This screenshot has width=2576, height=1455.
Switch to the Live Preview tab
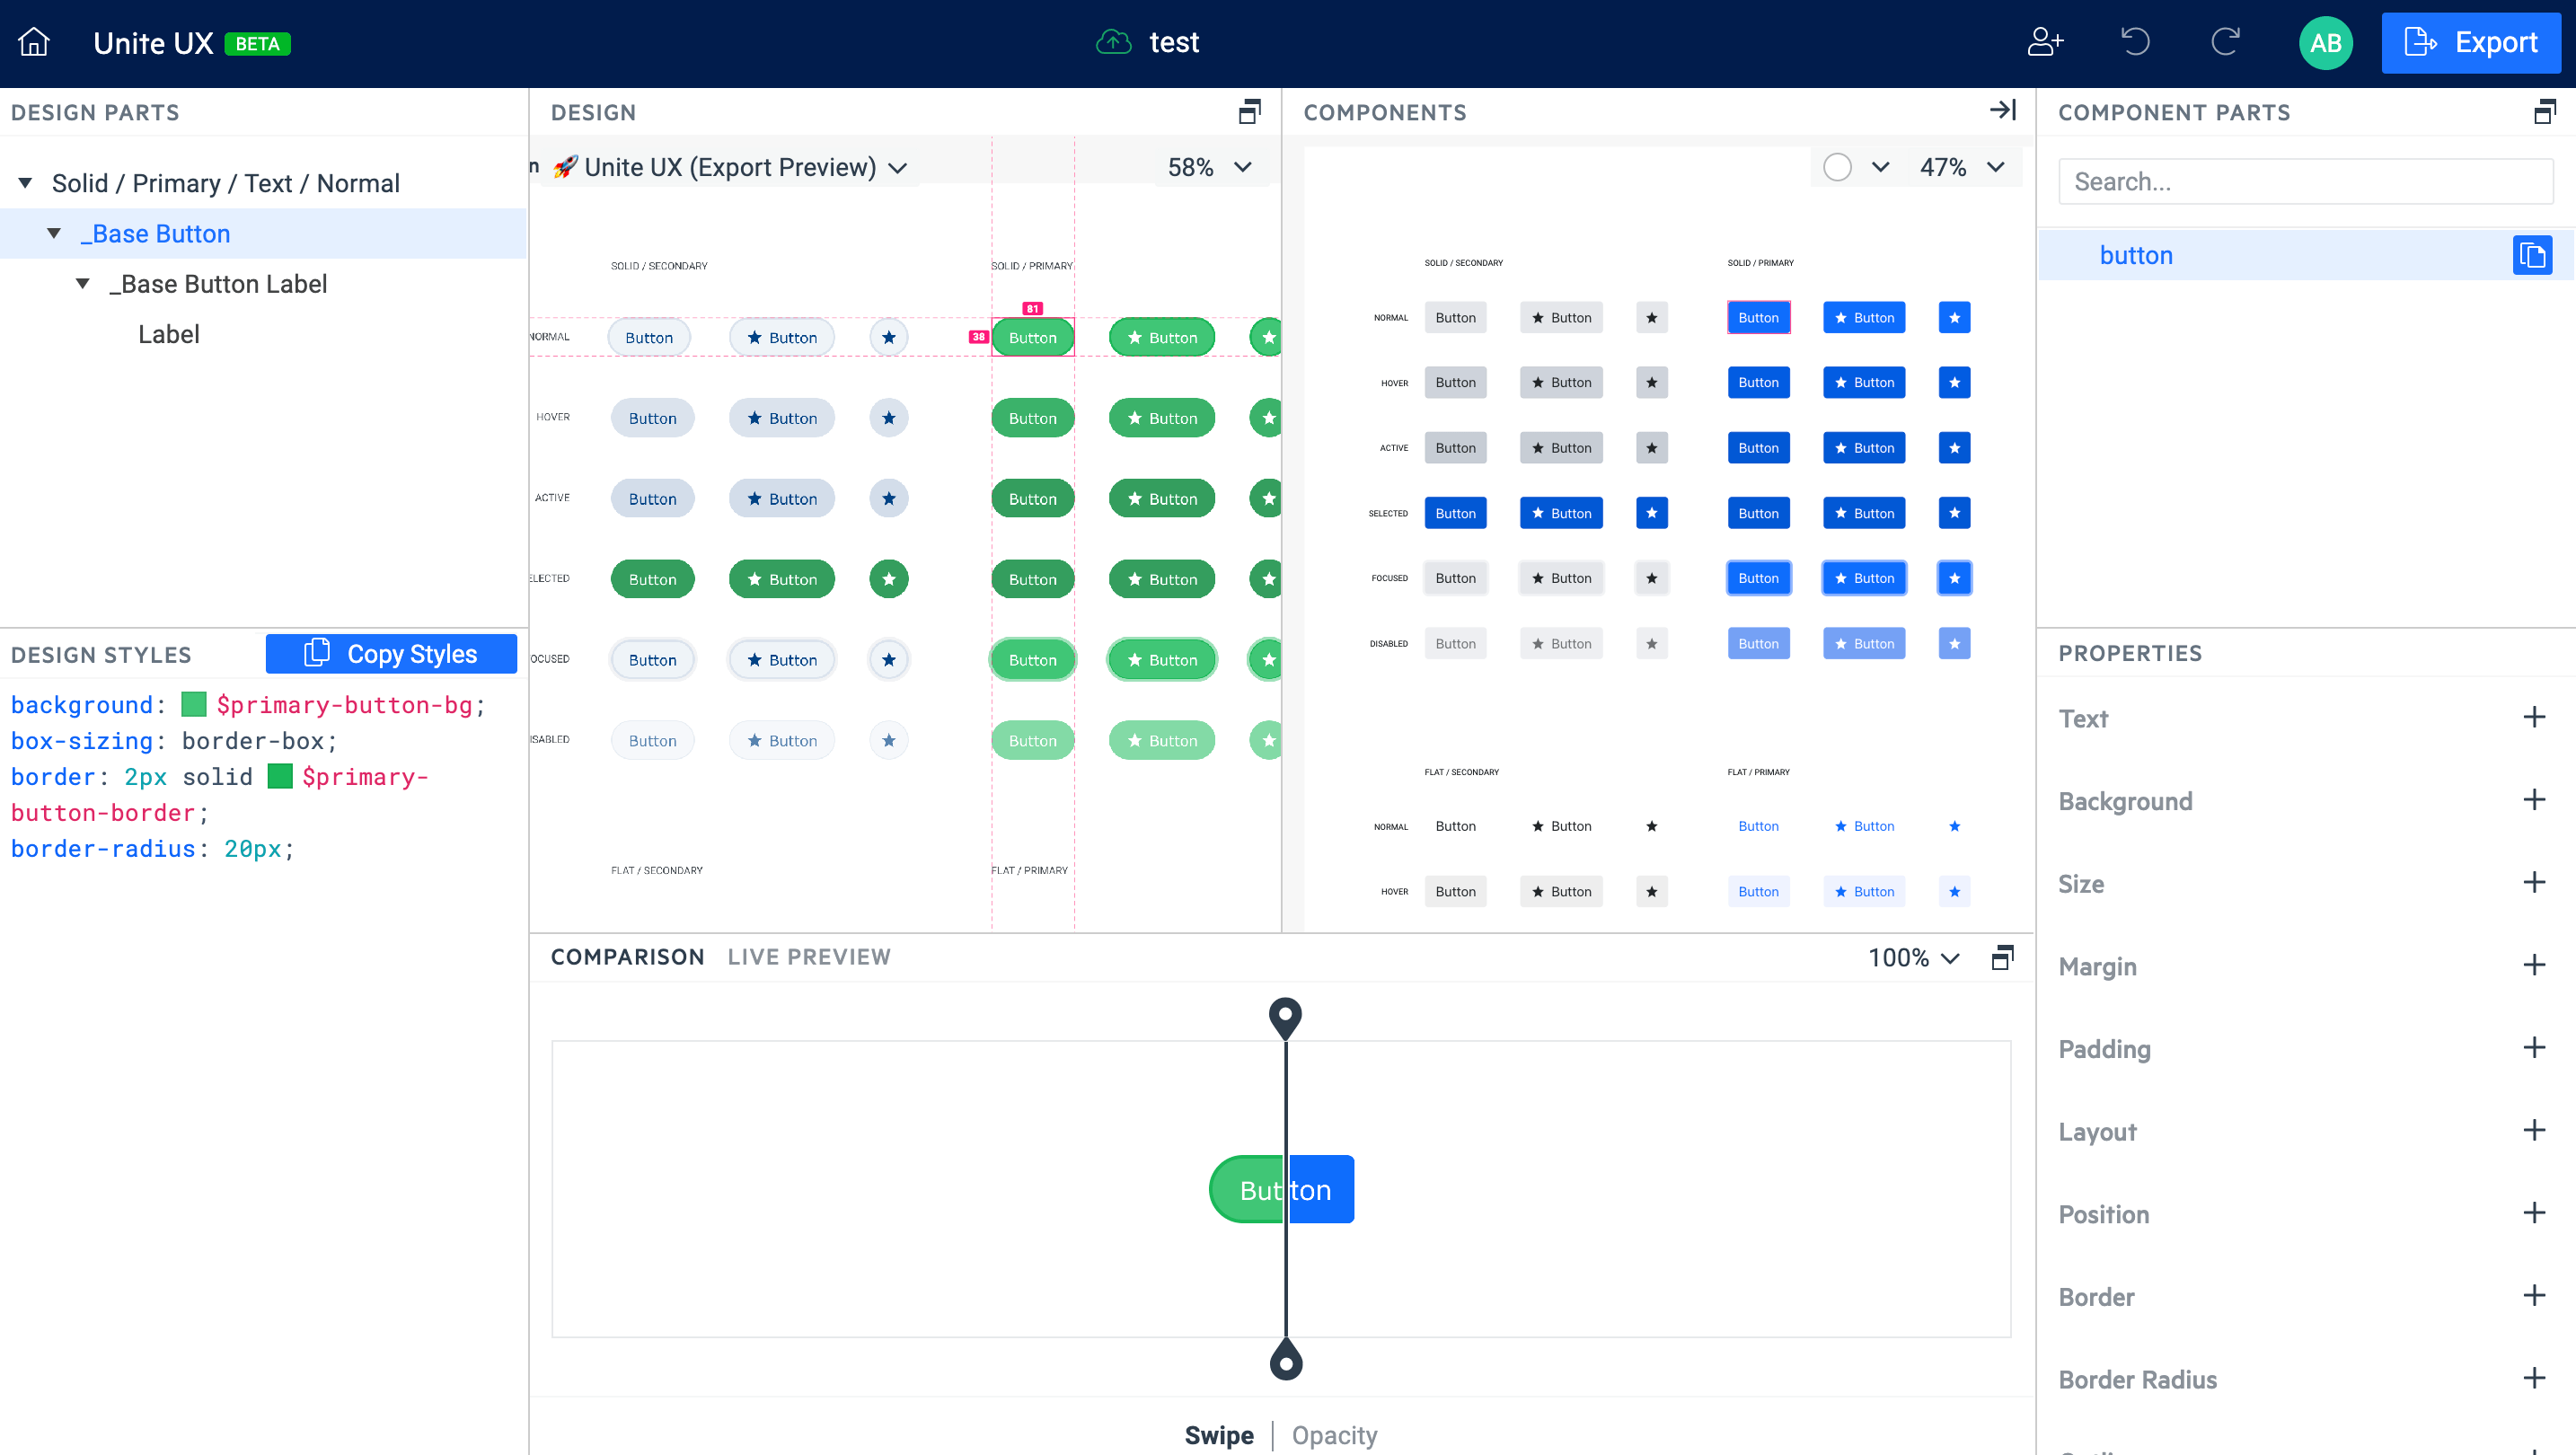(x=809, y=957)
